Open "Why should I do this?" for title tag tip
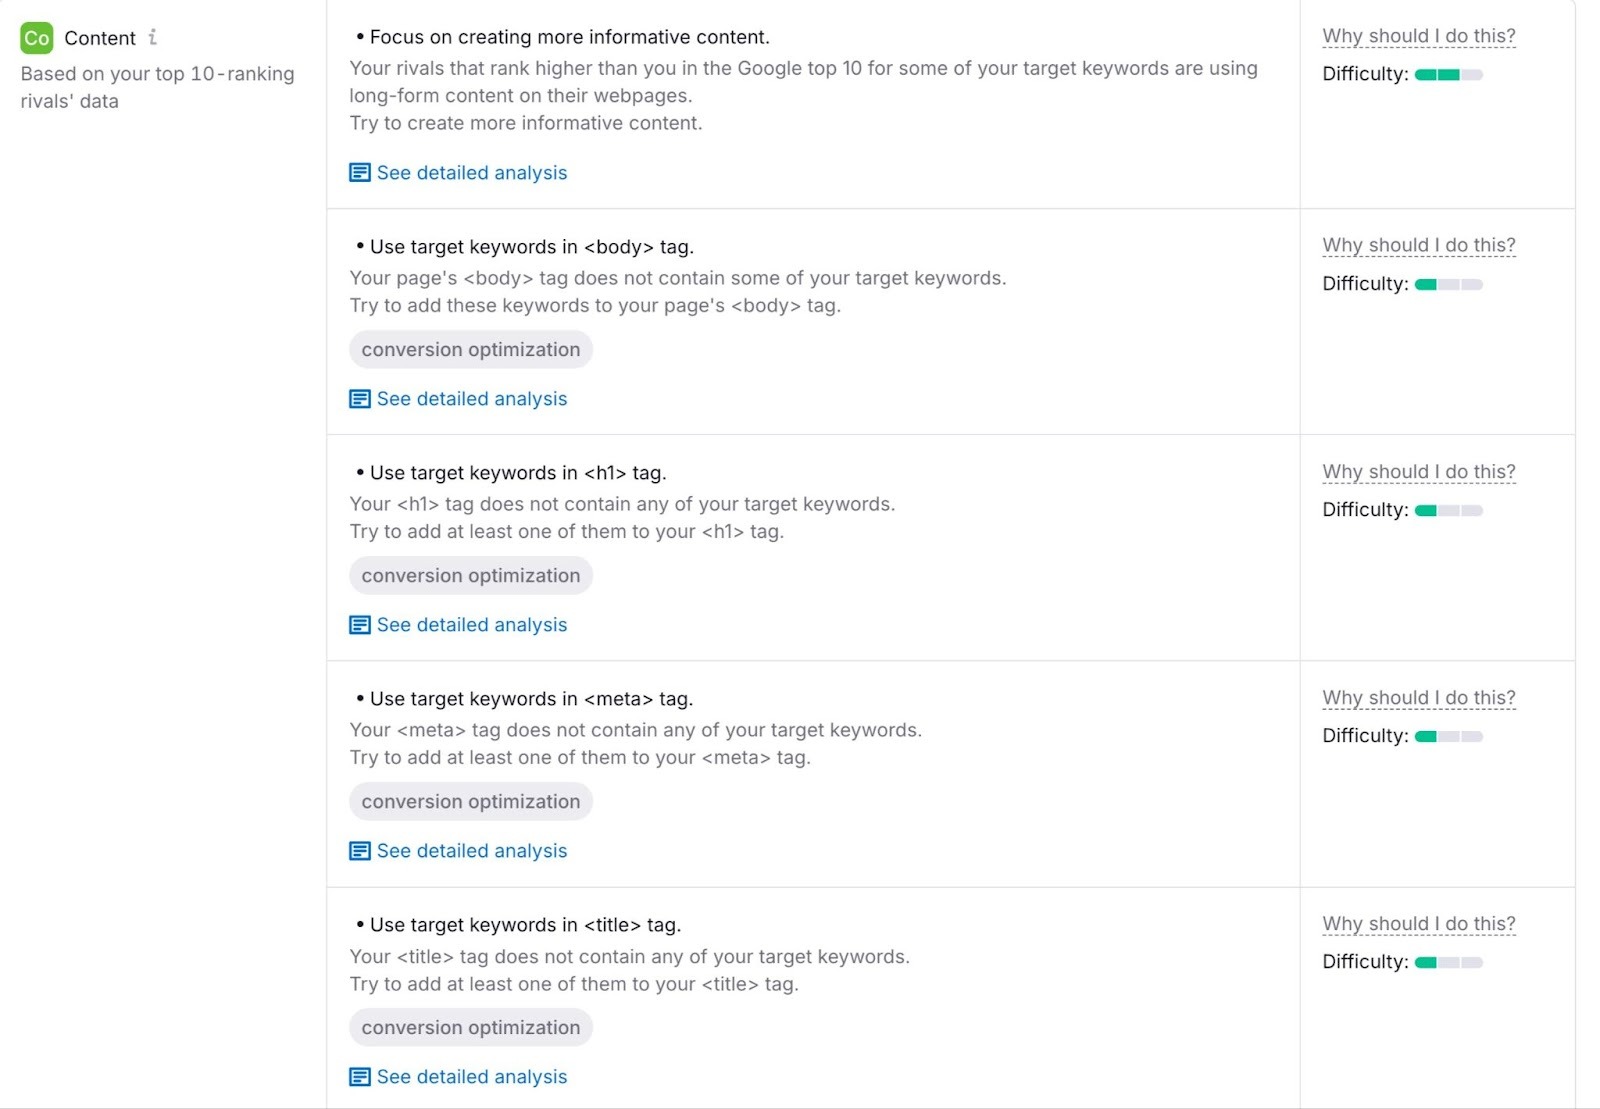Viewport: 1600px width, 1109px height. coord(1418,923)
